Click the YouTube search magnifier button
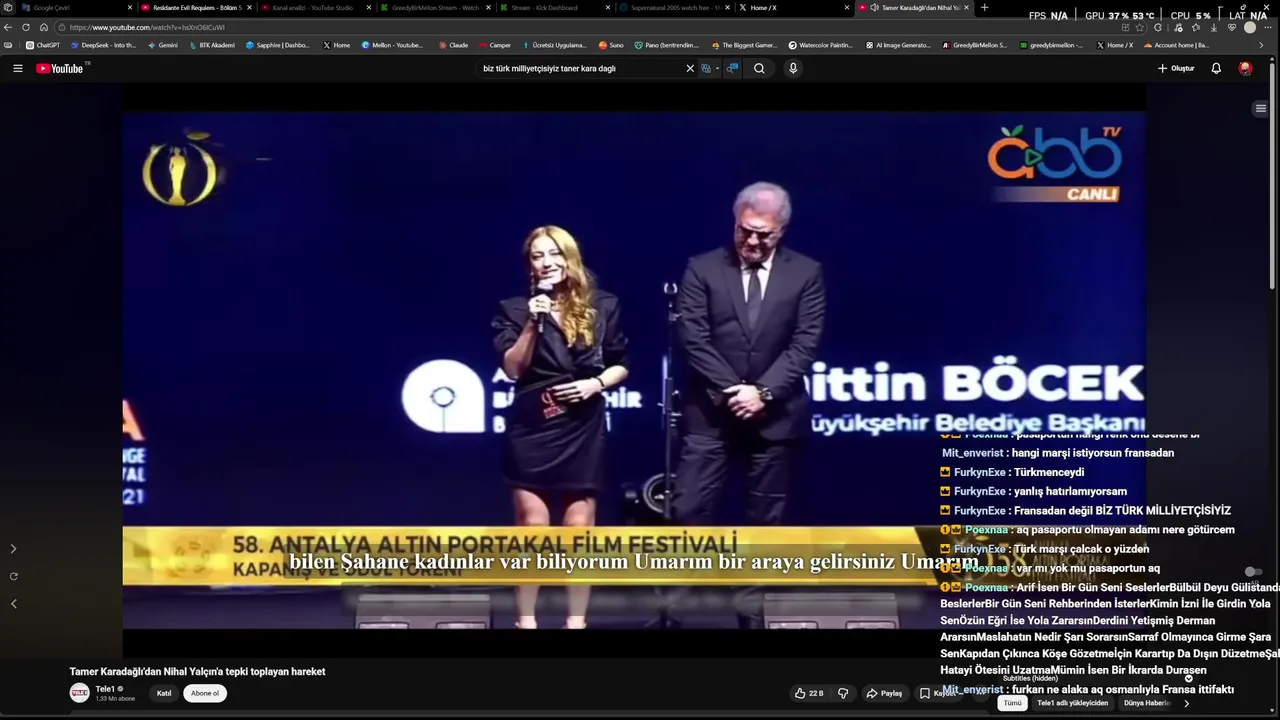 pos(759,68)
